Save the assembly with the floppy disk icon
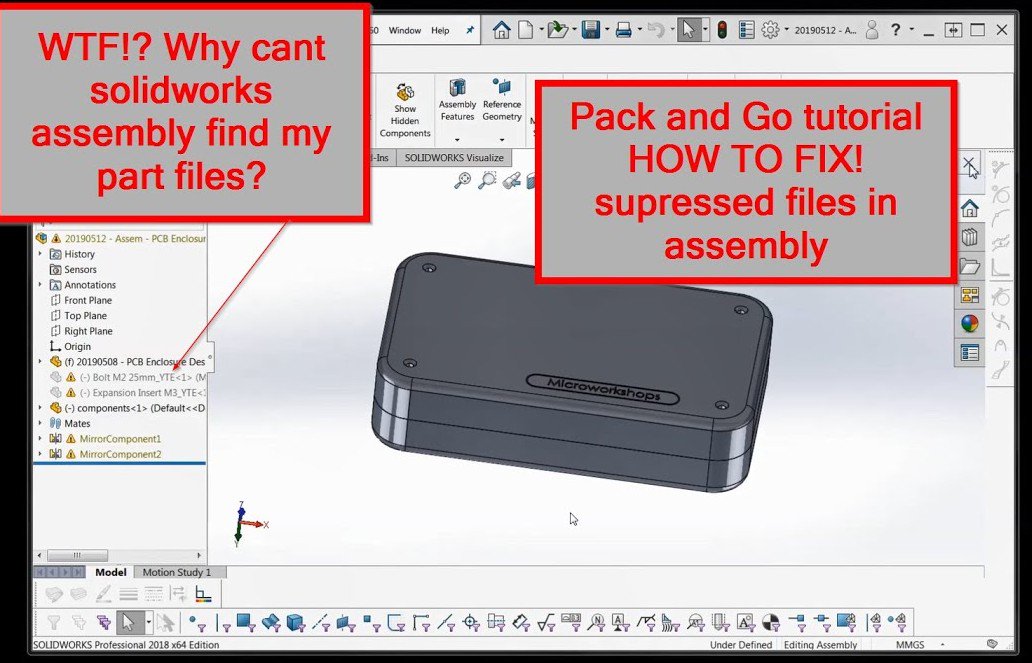The image size is (1032, 663). pyautogui.click(x=590, y=30)
